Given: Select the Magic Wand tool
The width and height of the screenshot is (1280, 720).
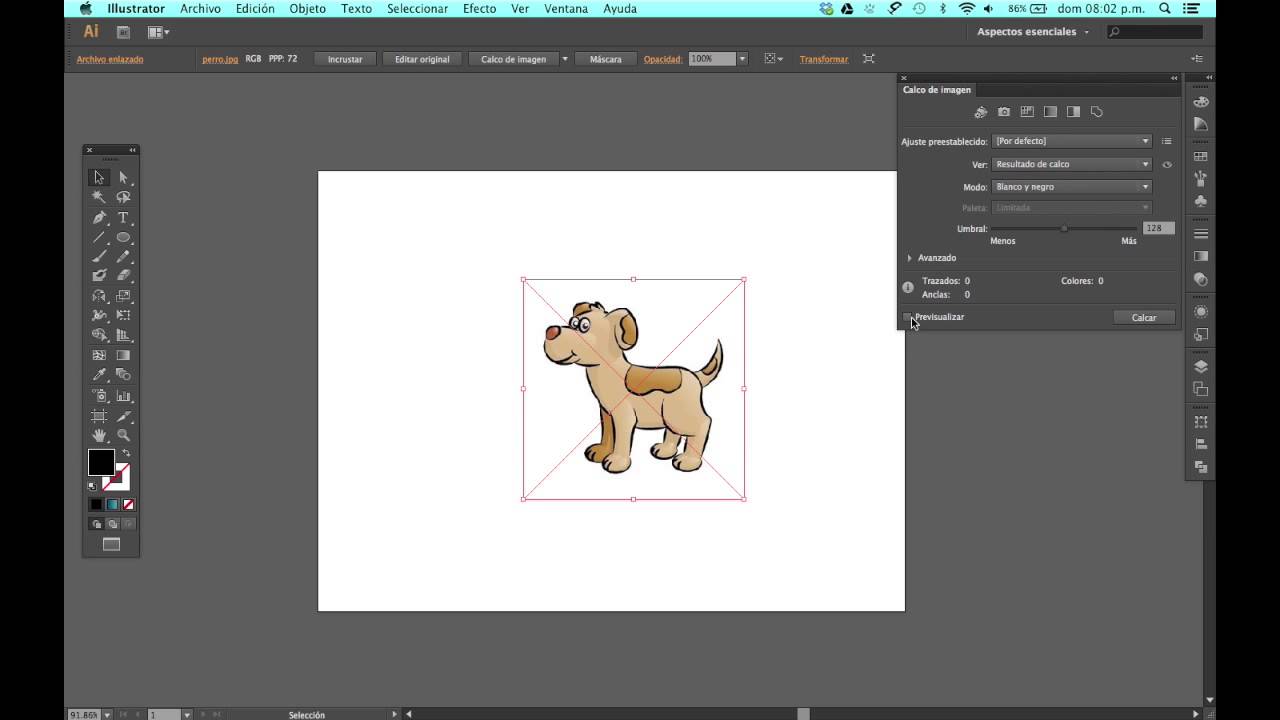Looking at the screenshot, I should click(x=99, y=198).
